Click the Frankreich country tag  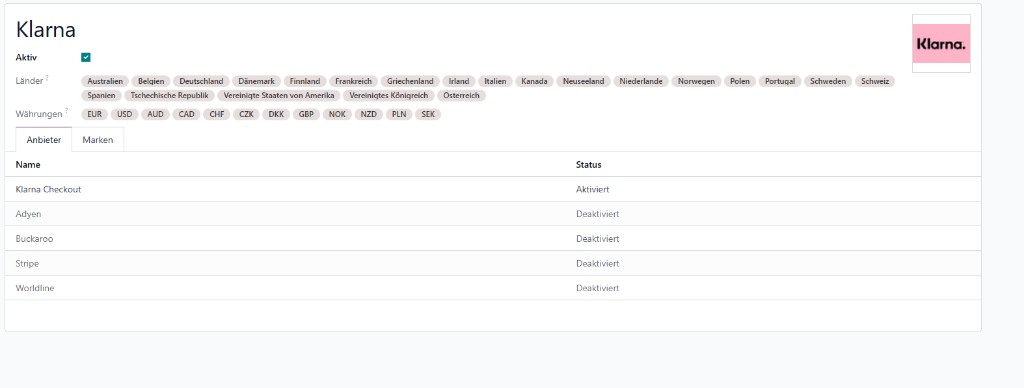(x=353, y=82)
